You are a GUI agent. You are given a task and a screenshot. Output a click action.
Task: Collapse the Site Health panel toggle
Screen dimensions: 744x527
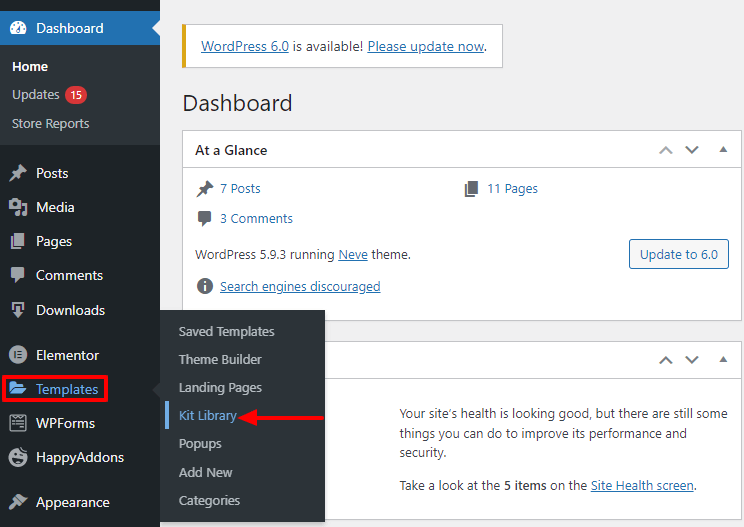click(723, 359)
